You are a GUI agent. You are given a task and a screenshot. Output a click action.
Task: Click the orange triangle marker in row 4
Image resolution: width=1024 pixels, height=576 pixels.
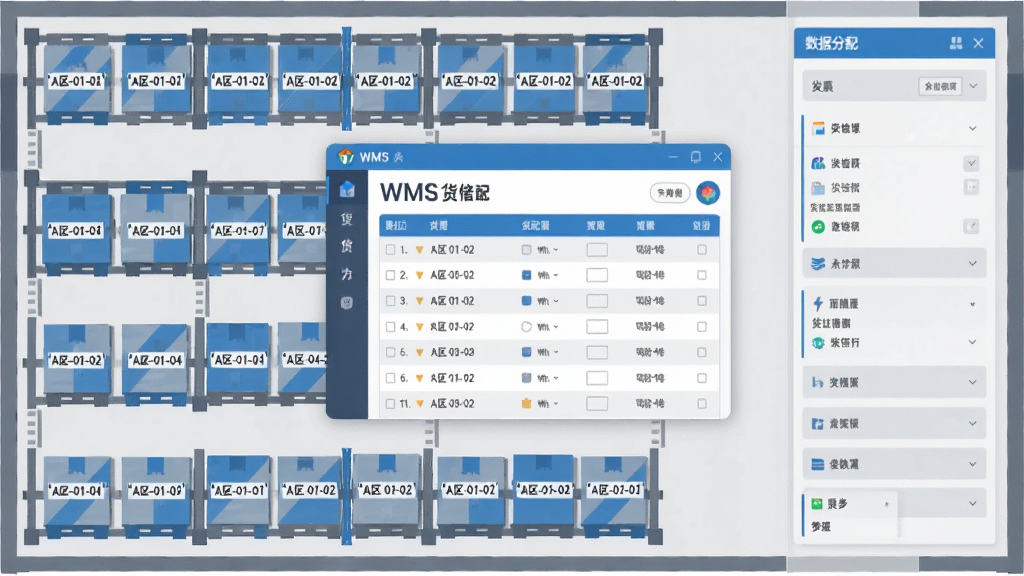point(419,327)
